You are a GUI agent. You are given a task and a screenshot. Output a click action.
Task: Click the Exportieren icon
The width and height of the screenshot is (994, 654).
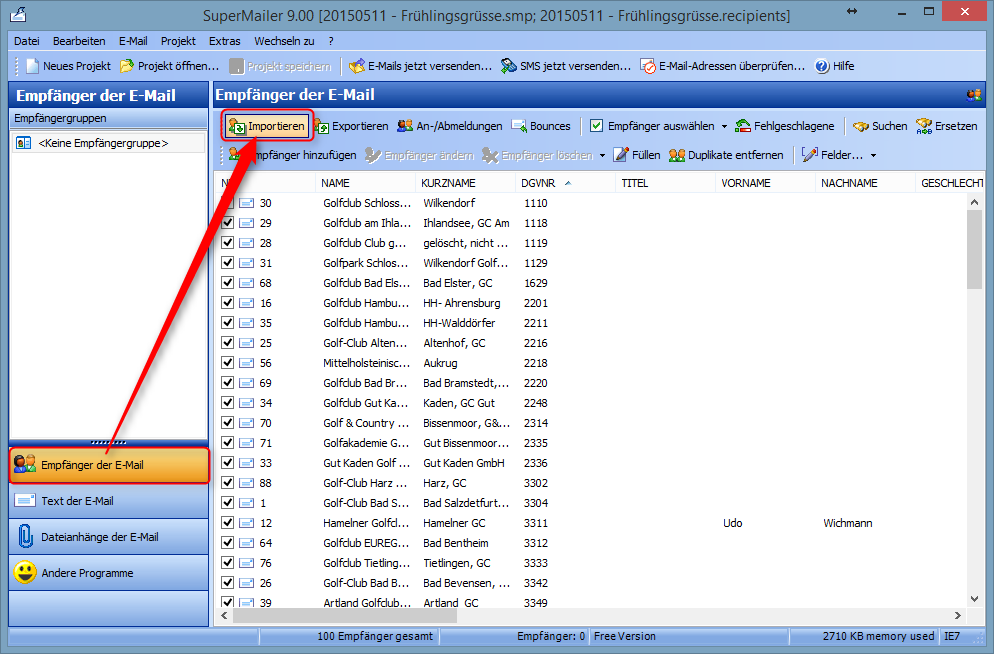(323, 127)
